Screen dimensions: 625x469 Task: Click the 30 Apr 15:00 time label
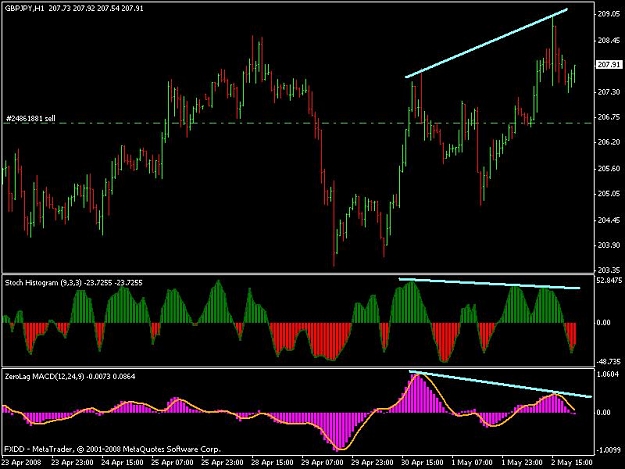pyautogui.click(x=422, y=463)
